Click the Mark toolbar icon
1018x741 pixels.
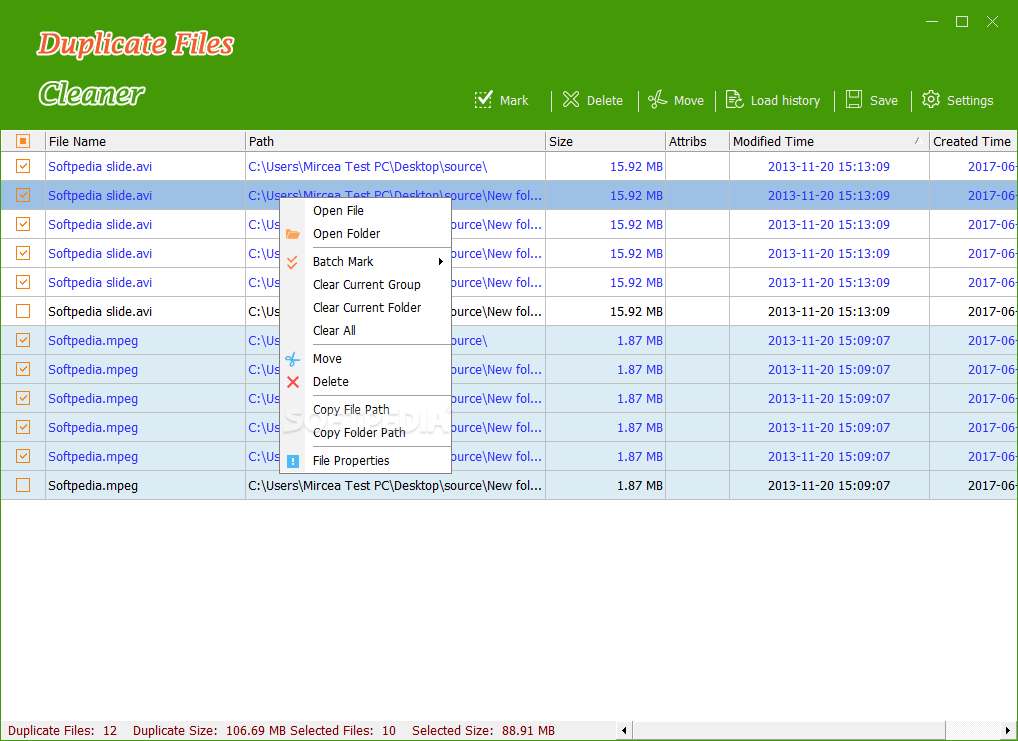click(483, 99)
